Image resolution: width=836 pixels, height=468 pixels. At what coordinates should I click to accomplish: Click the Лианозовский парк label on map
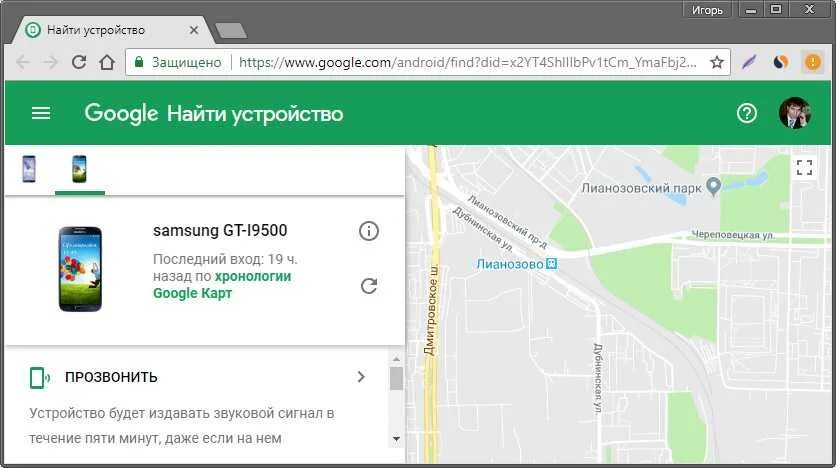click(x=641, y=188)
